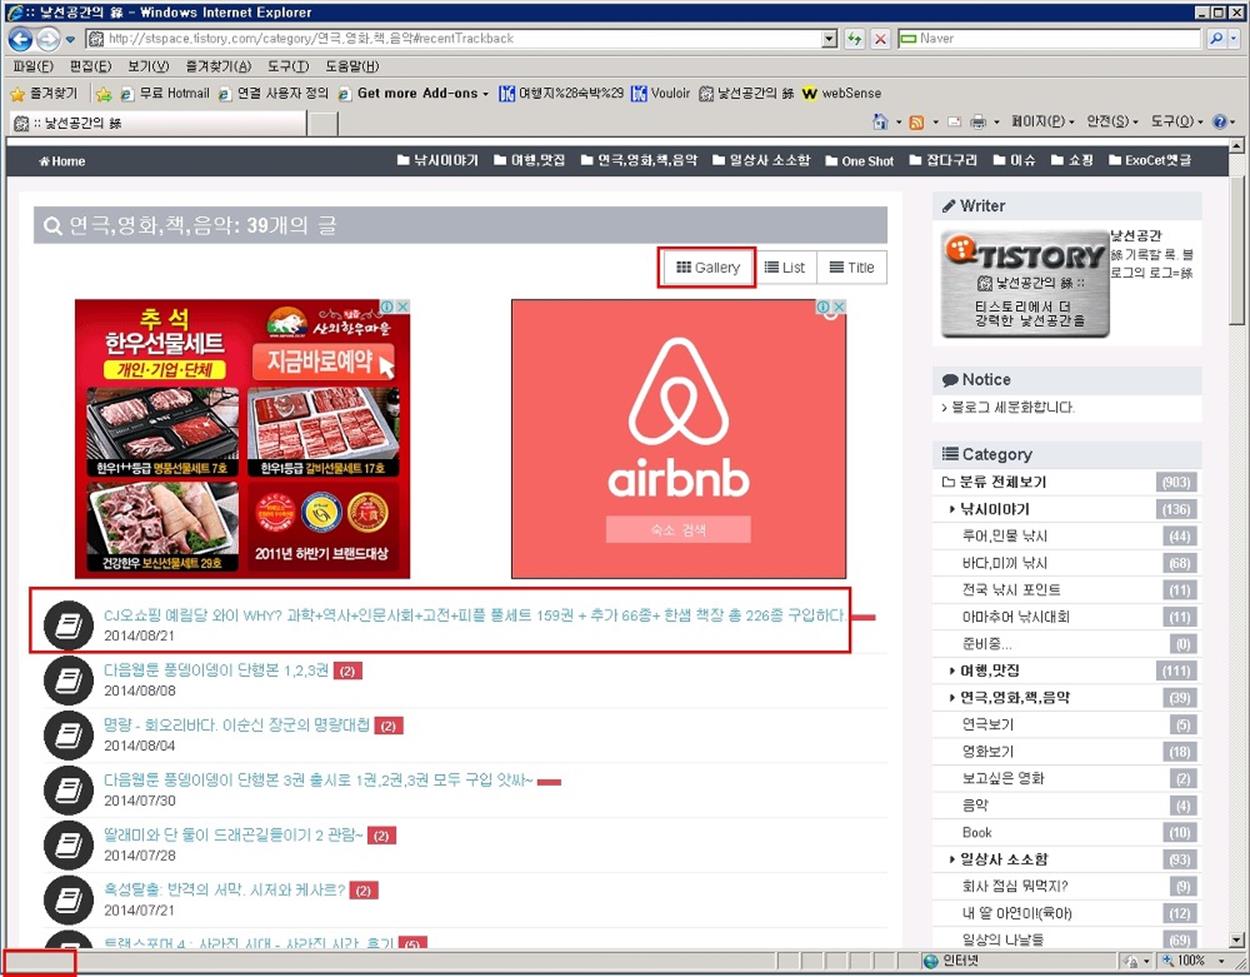1250x977 pixels.
Task: Open the 즐겨찾기(A) menu
Action: coord(218,66)
